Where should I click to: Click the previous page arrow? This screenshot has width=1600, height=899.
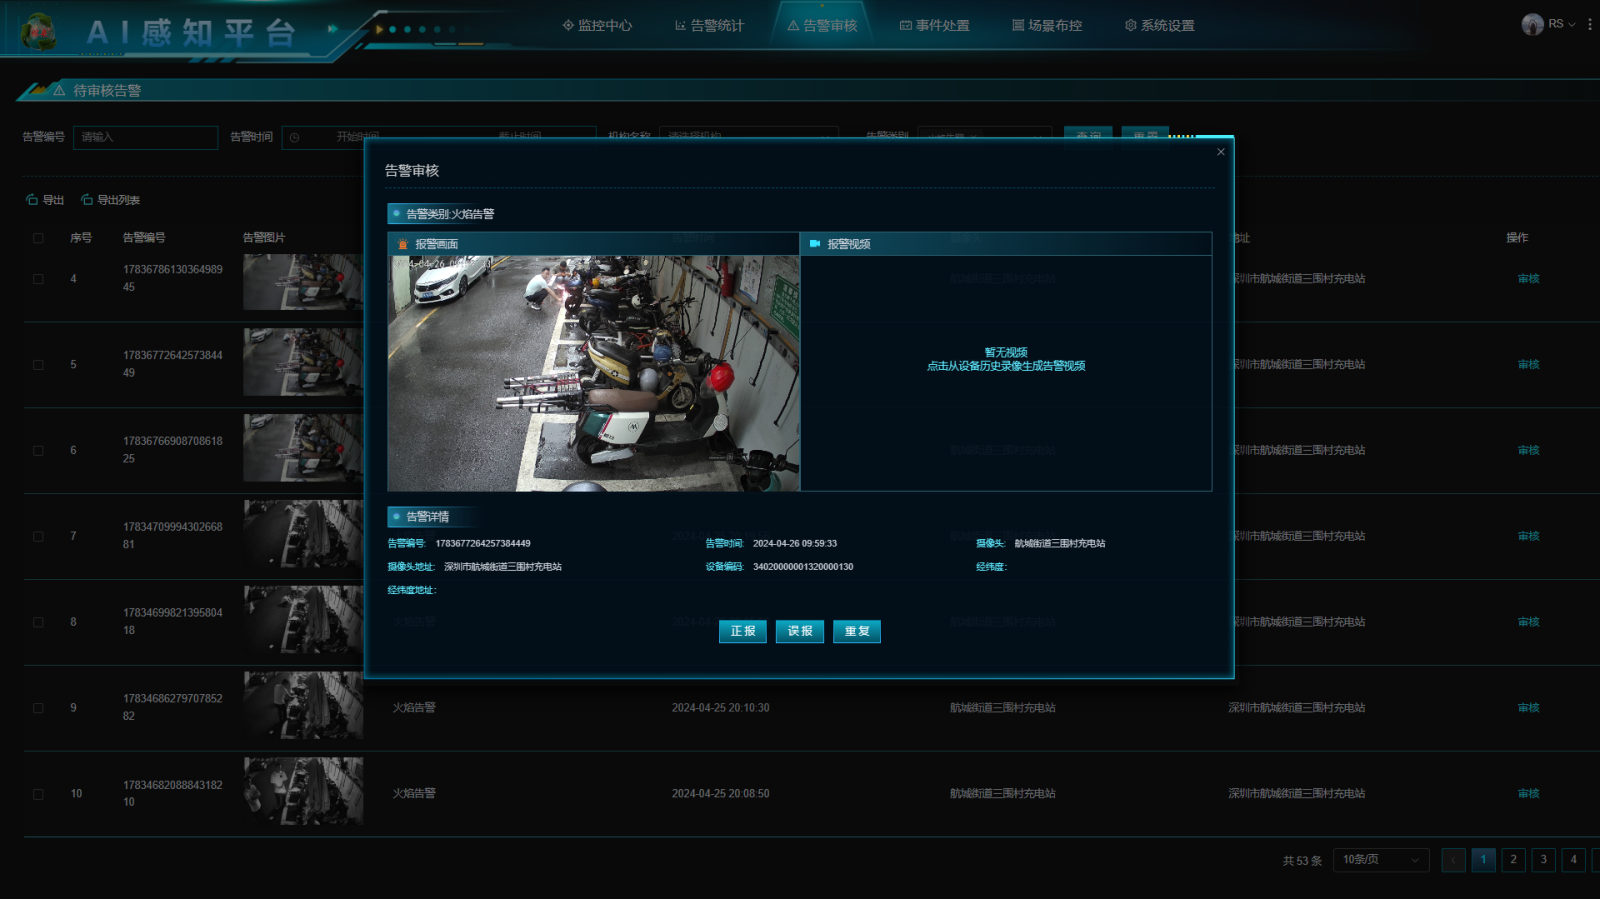click(x=1453, y=860)
